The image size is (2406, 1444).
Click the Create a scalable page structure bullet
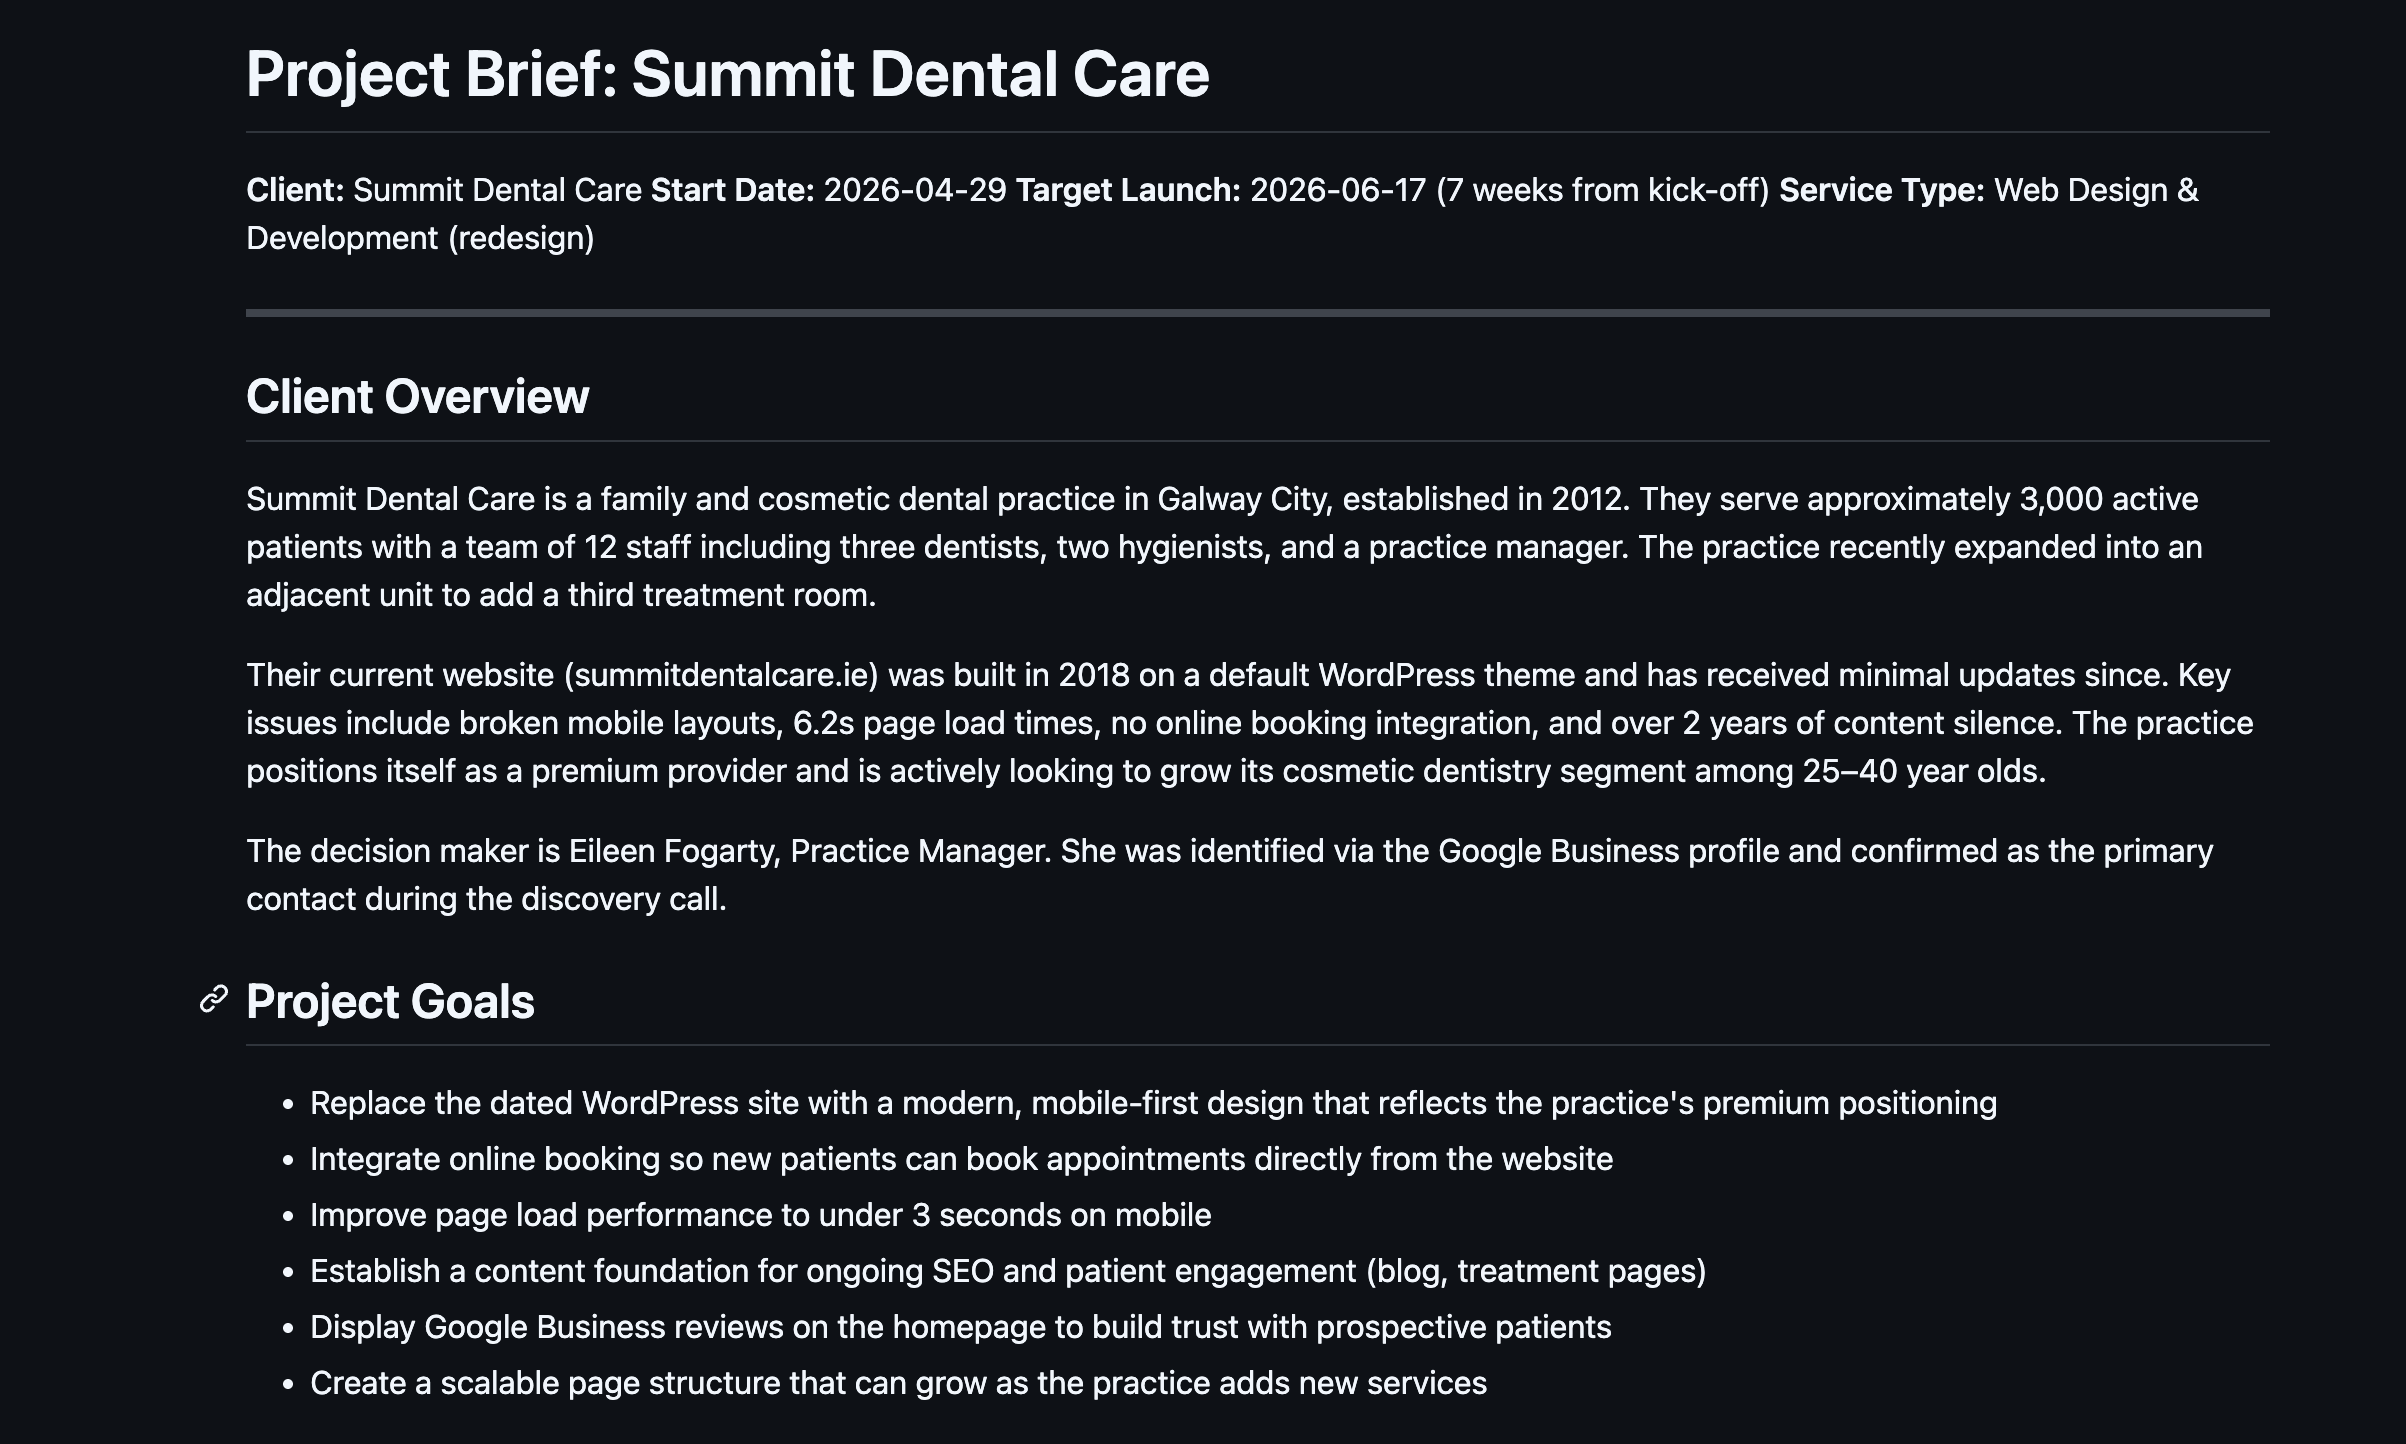(898, 1383)
